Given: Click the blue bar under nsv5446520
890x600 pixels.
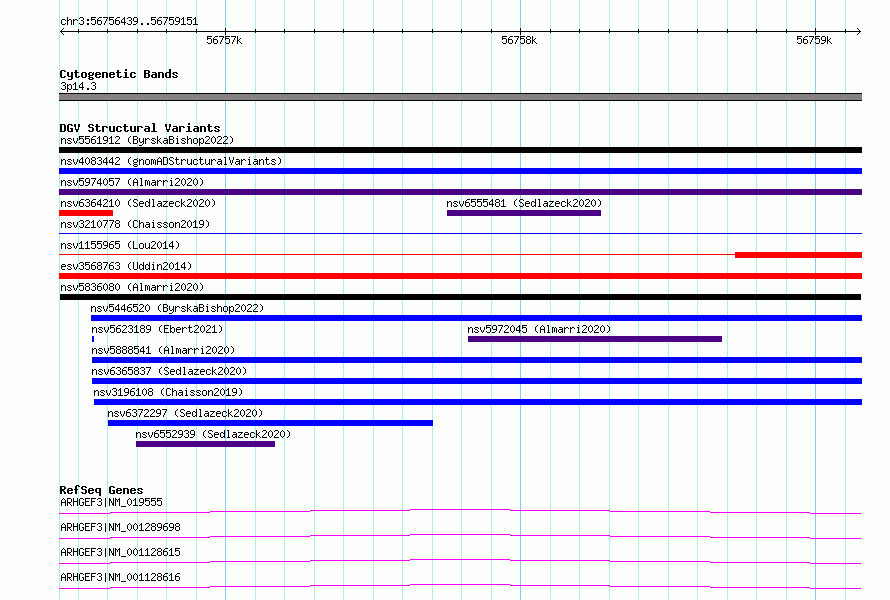Looking at the screenshot, I should pos(476,318).
